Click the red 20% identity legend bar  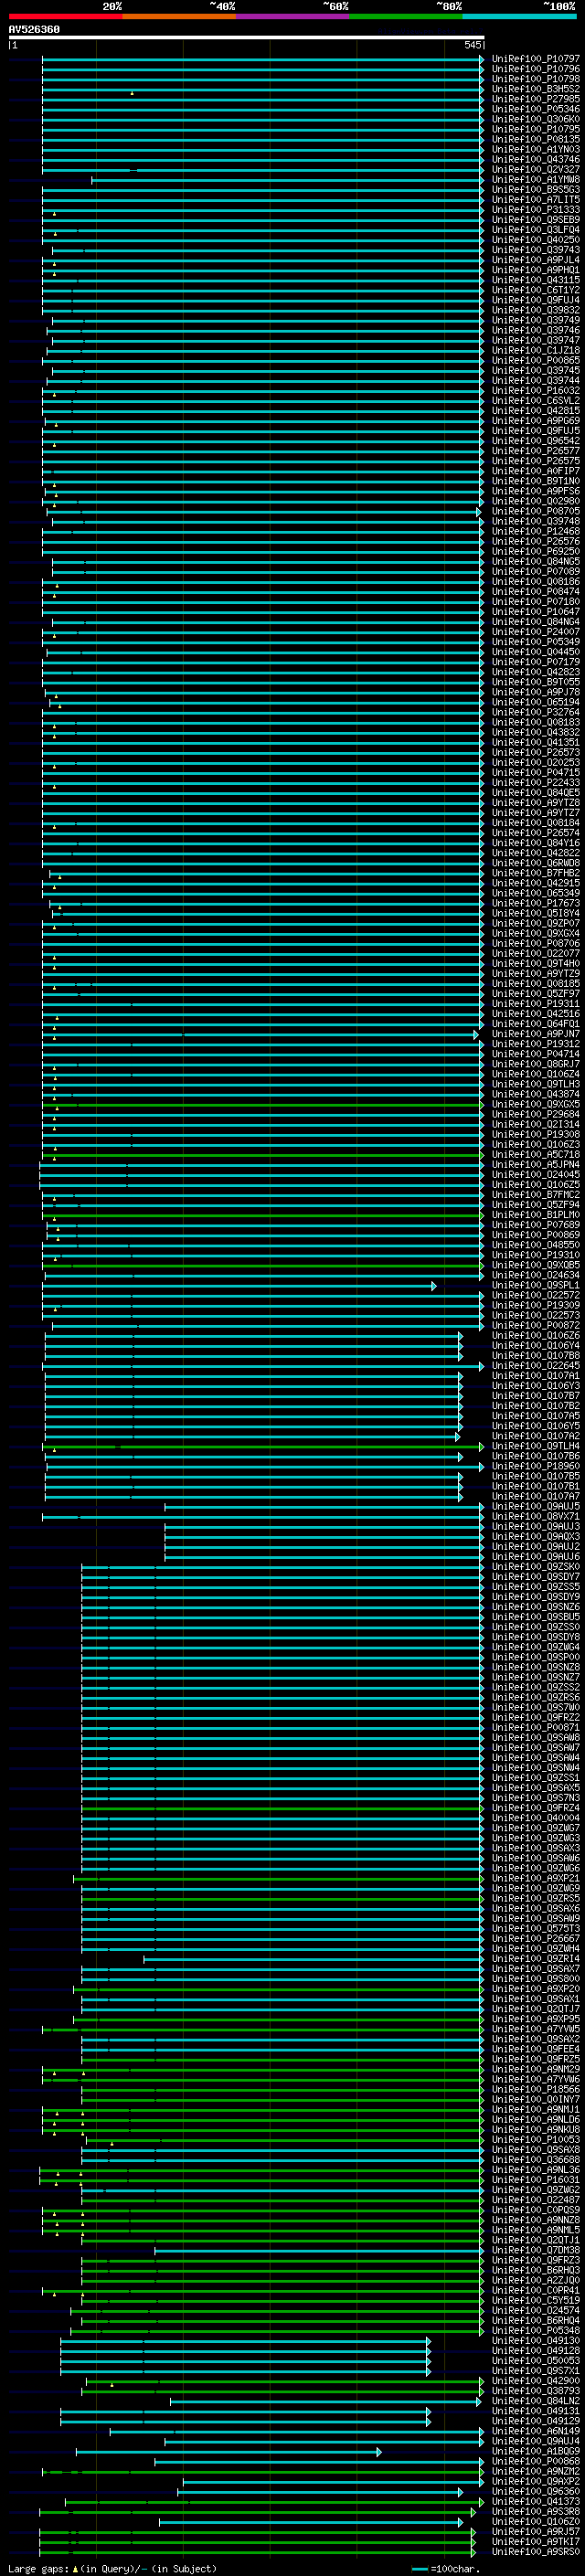66,17
